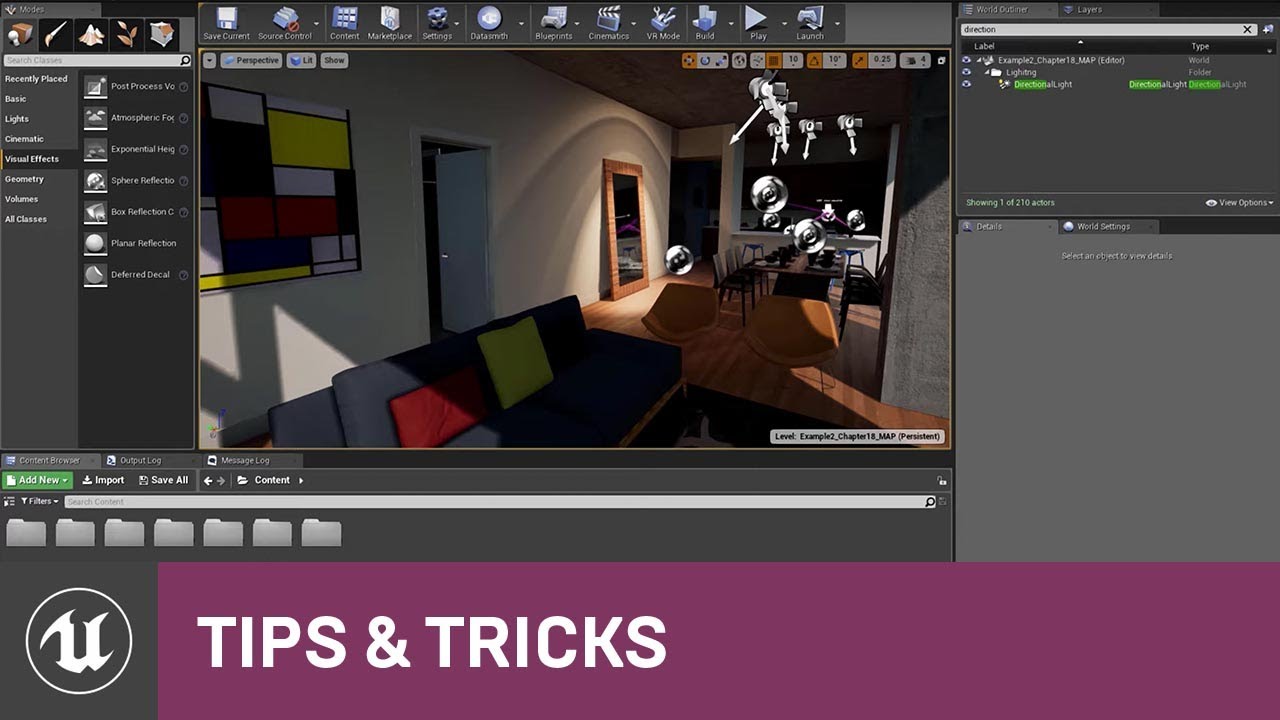
Task: Toggle surface snapping in the viewport
Action: pos(757,60)
